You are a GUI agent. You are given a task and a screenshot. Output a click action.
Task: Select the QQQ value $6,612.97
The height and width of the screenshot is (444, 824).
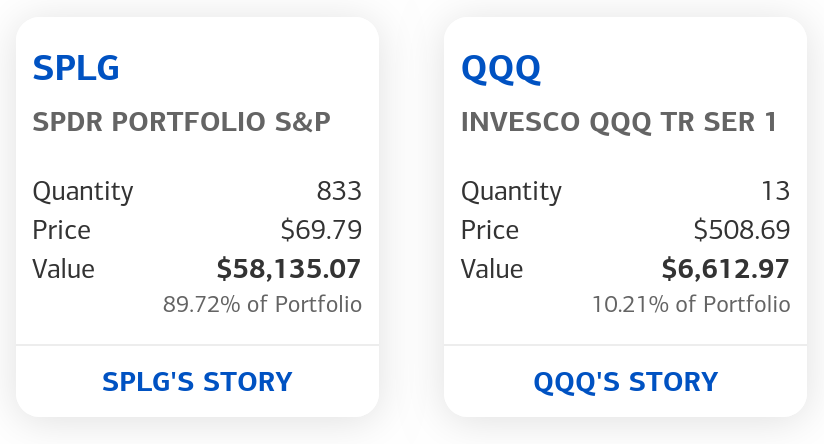pyautogui.click(x=726, y=269)
